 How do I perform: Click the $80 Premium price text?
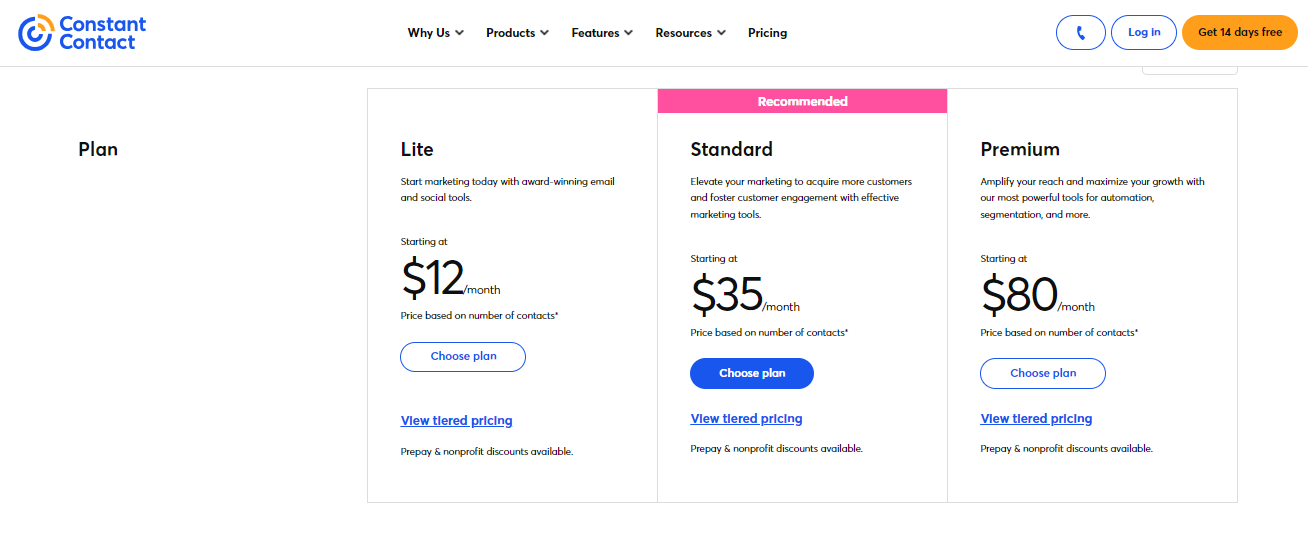(x=1018, y=296)
